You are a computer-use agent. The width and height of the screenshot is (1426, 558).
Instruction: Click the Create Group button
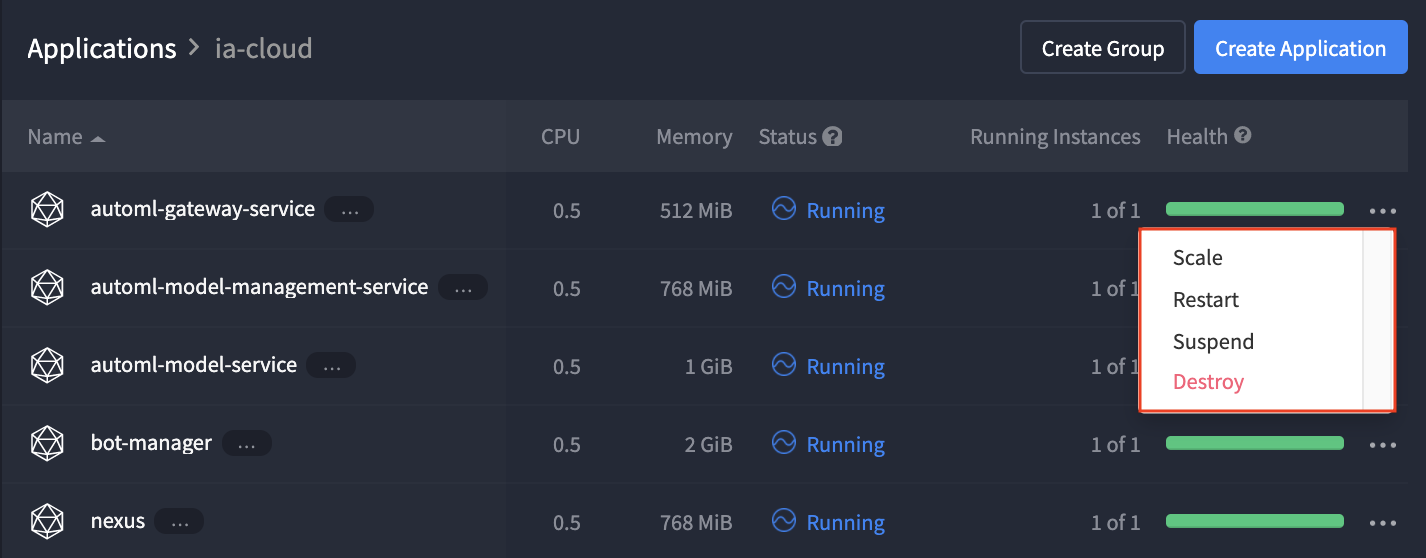pos(1103,48)
